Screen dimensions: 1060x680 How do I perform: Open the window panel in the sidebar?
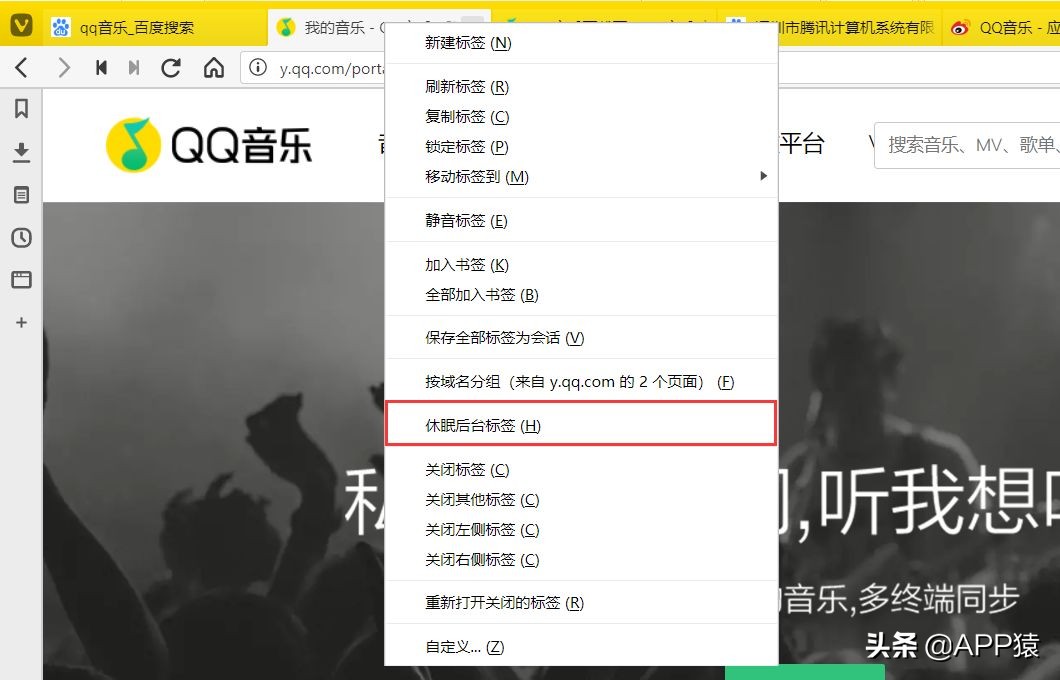pos(21,280)
